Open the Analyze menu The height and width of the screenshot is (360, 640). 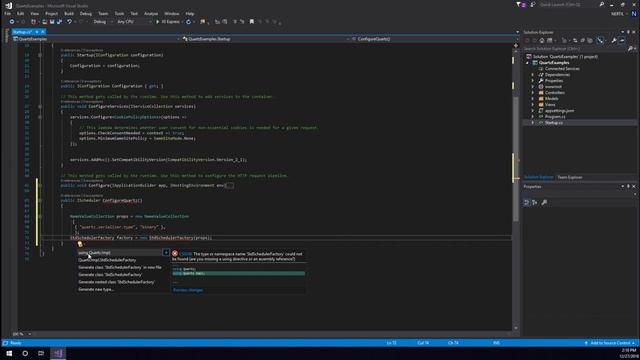click(151, 13)
